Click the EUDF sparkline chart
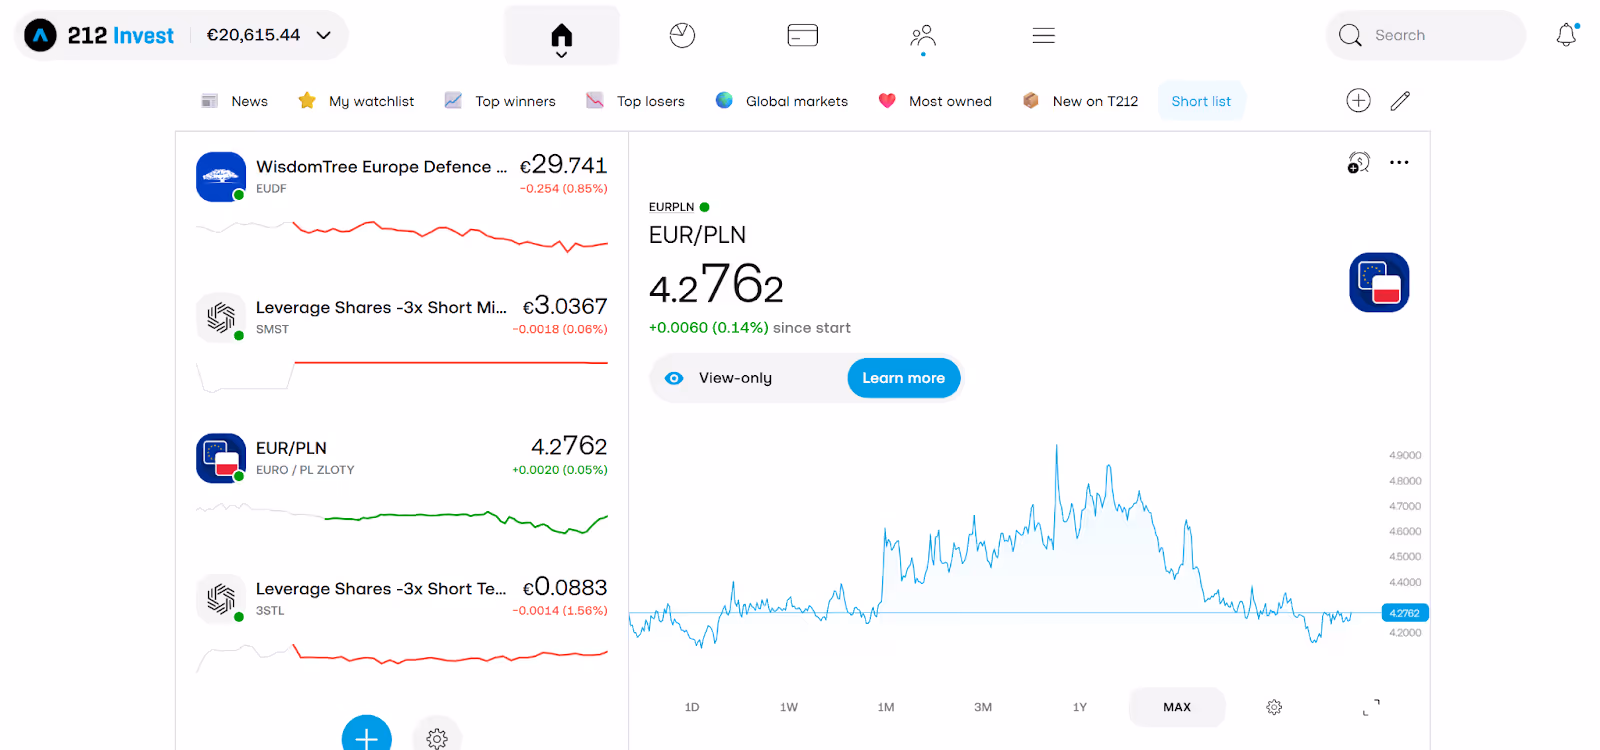1600x750 pixels. 402,236
